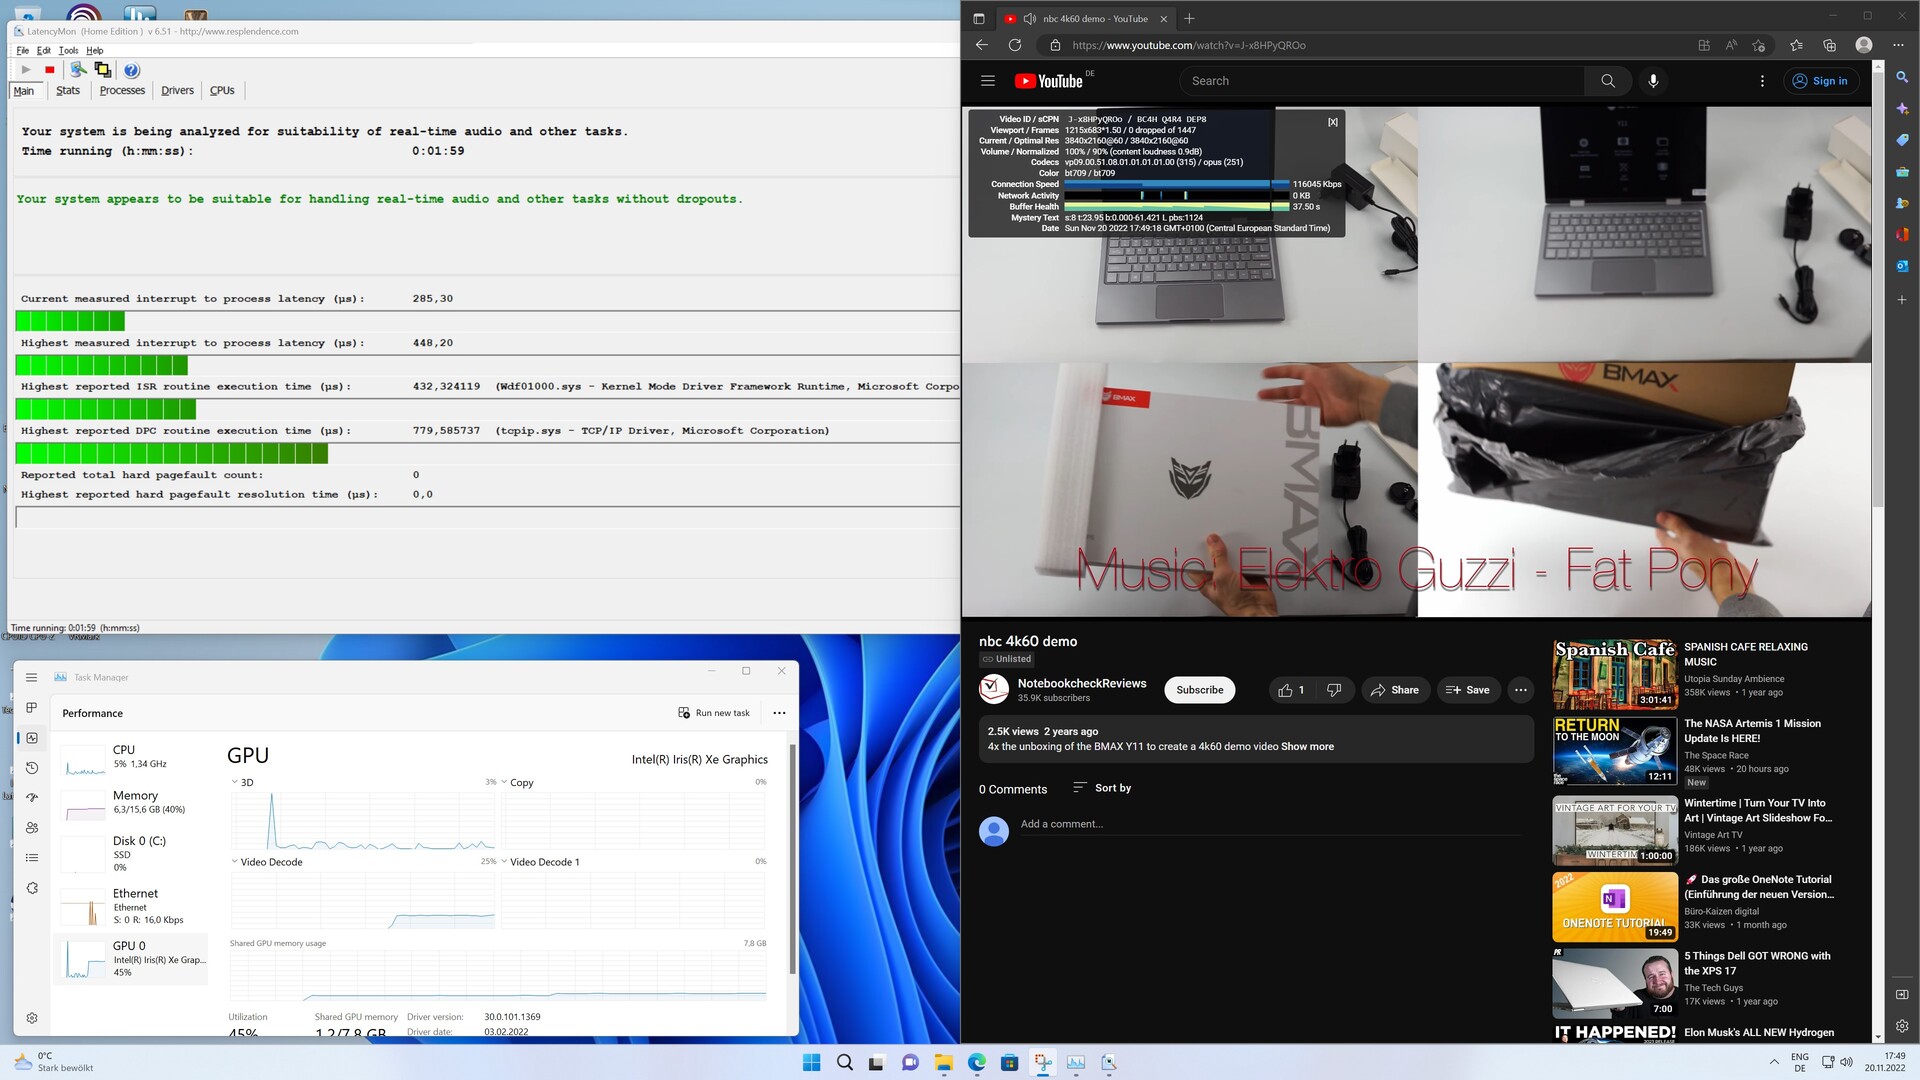Open App history in Task Manager sidebar
This screenshot has width=1920, height=1080.
32,768
